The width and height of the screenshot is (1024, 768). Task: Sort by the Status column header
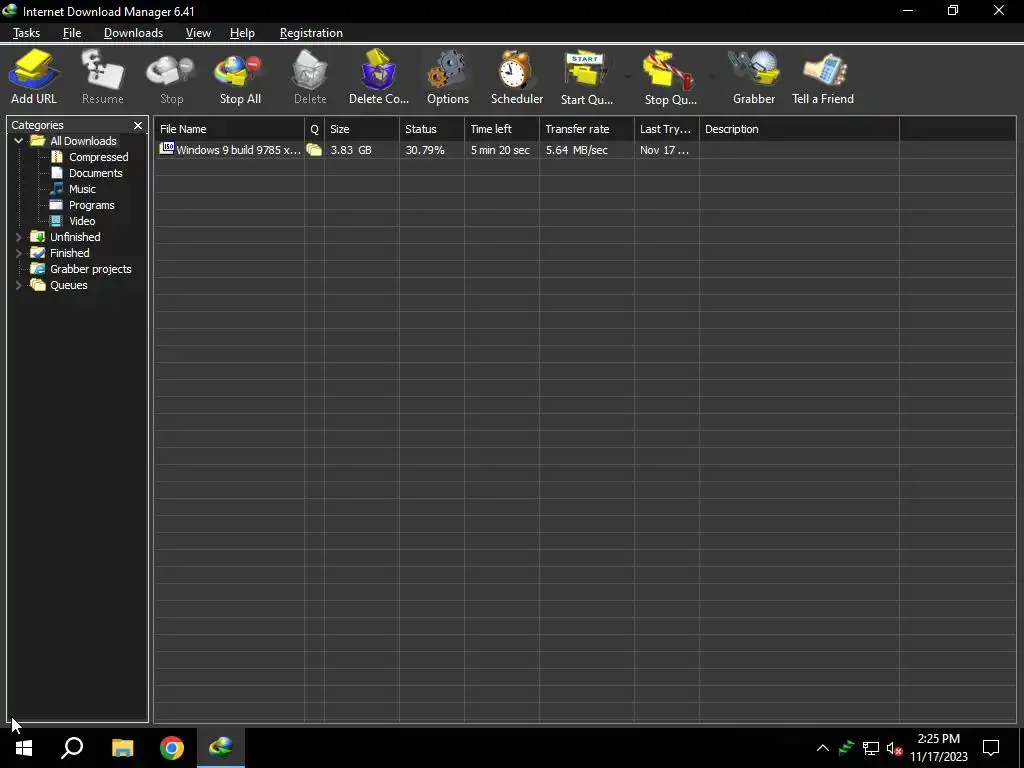[x=432, y=129]
